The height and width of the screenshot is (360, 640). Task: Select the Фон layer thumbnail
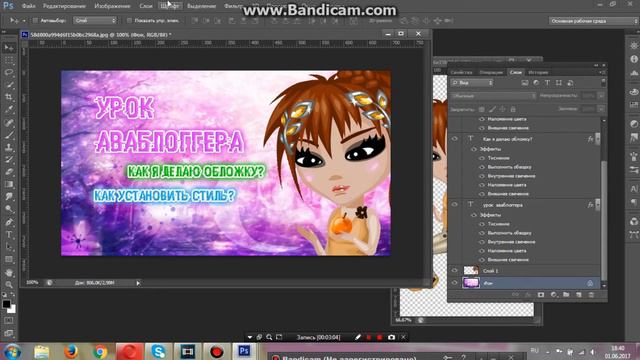coord(471,282)
